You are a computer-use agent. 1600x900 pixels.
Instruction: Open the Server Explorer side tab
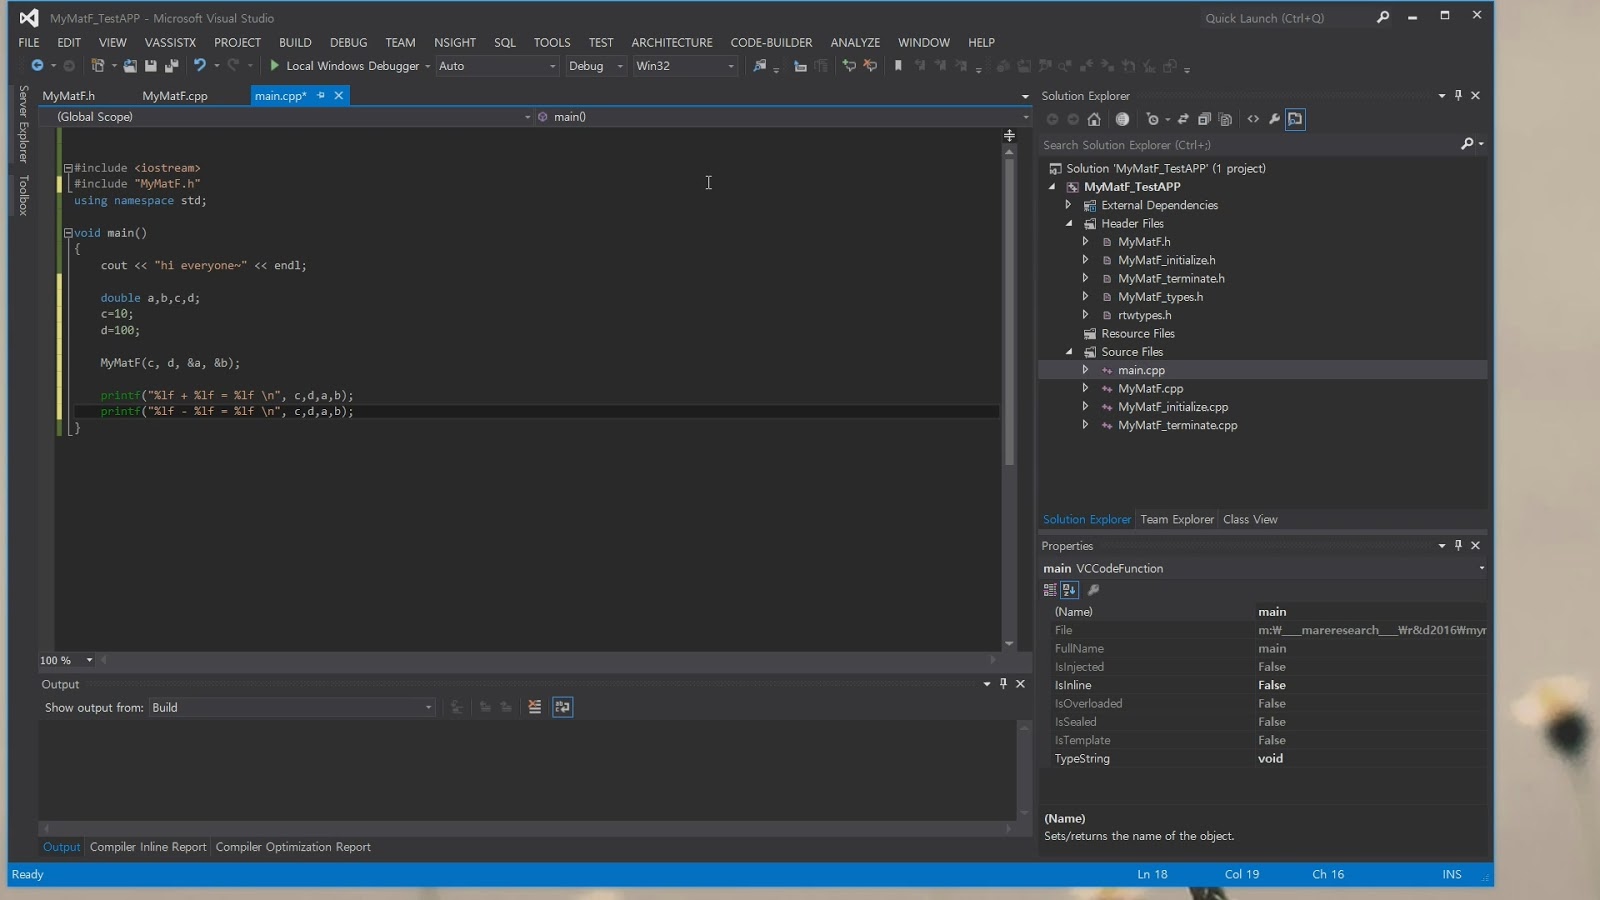[23, 124]
